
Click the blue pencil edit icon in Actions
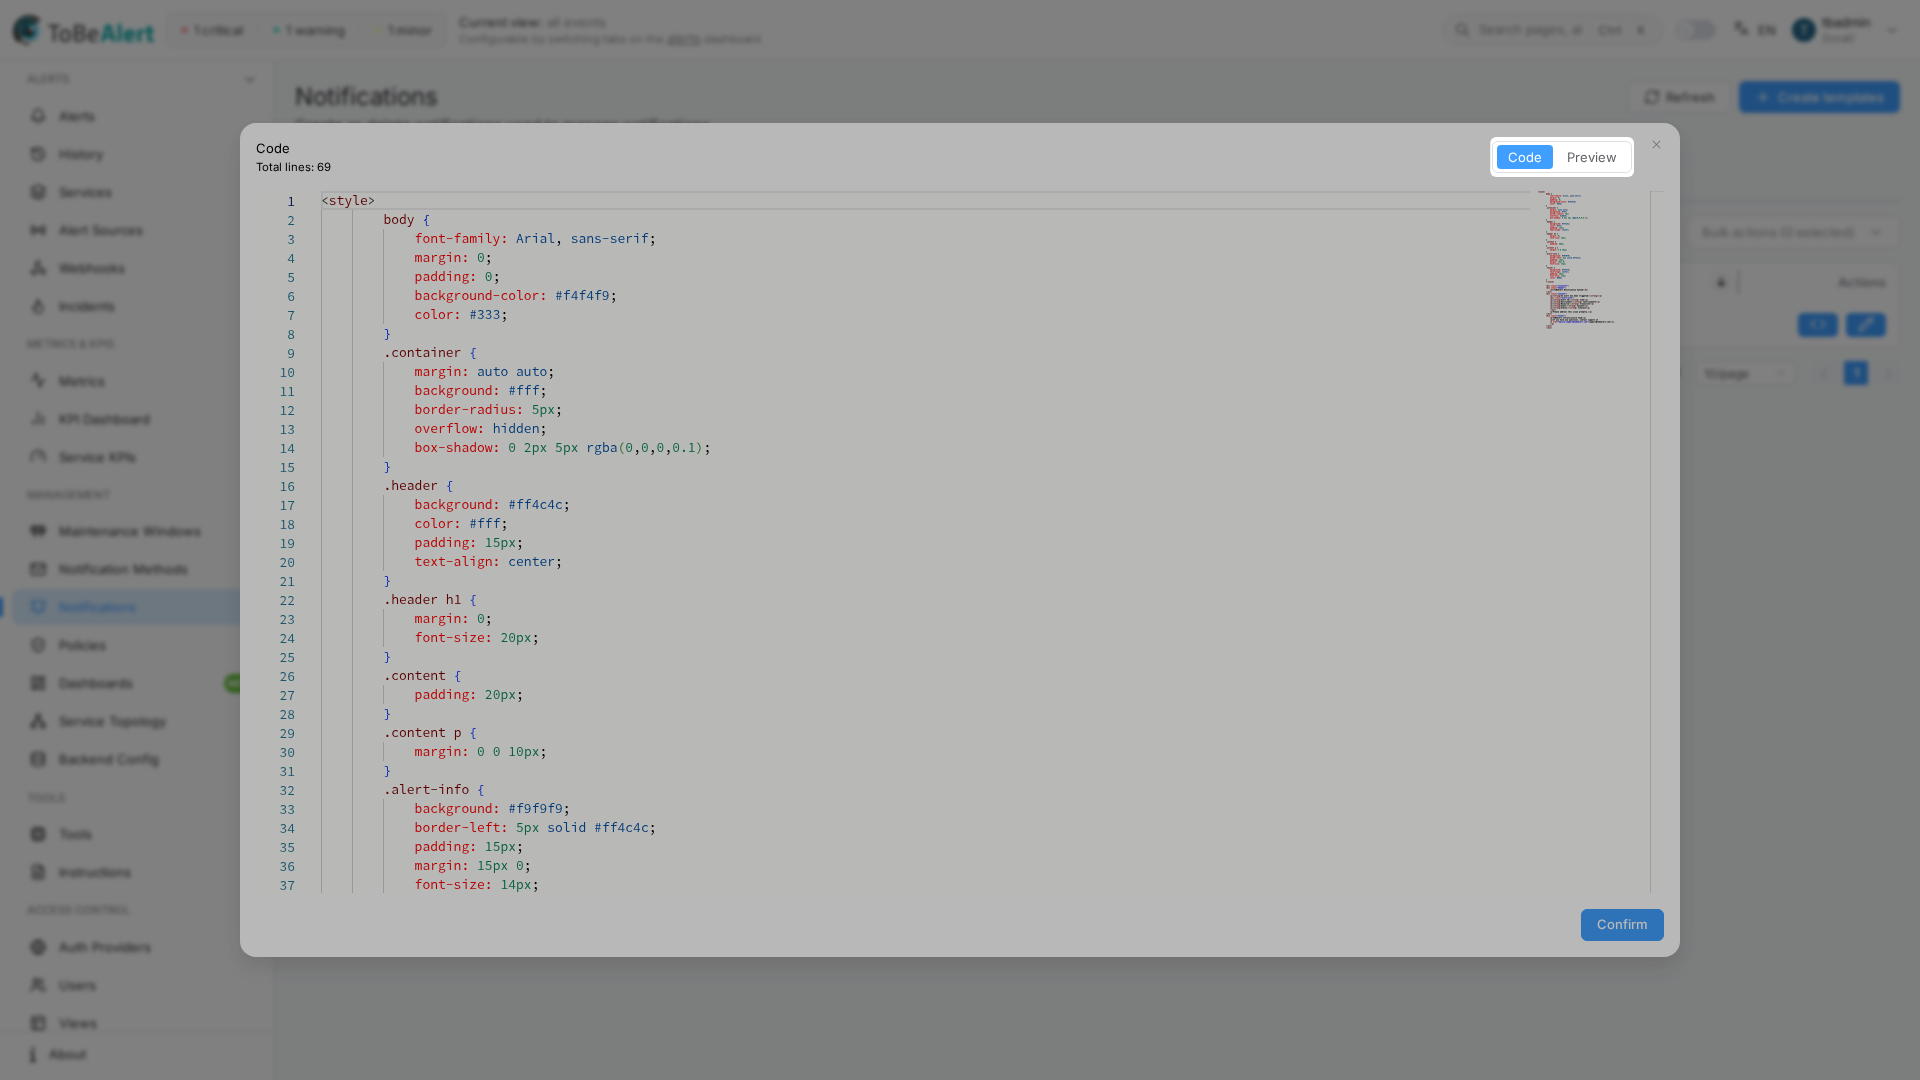1865,325
